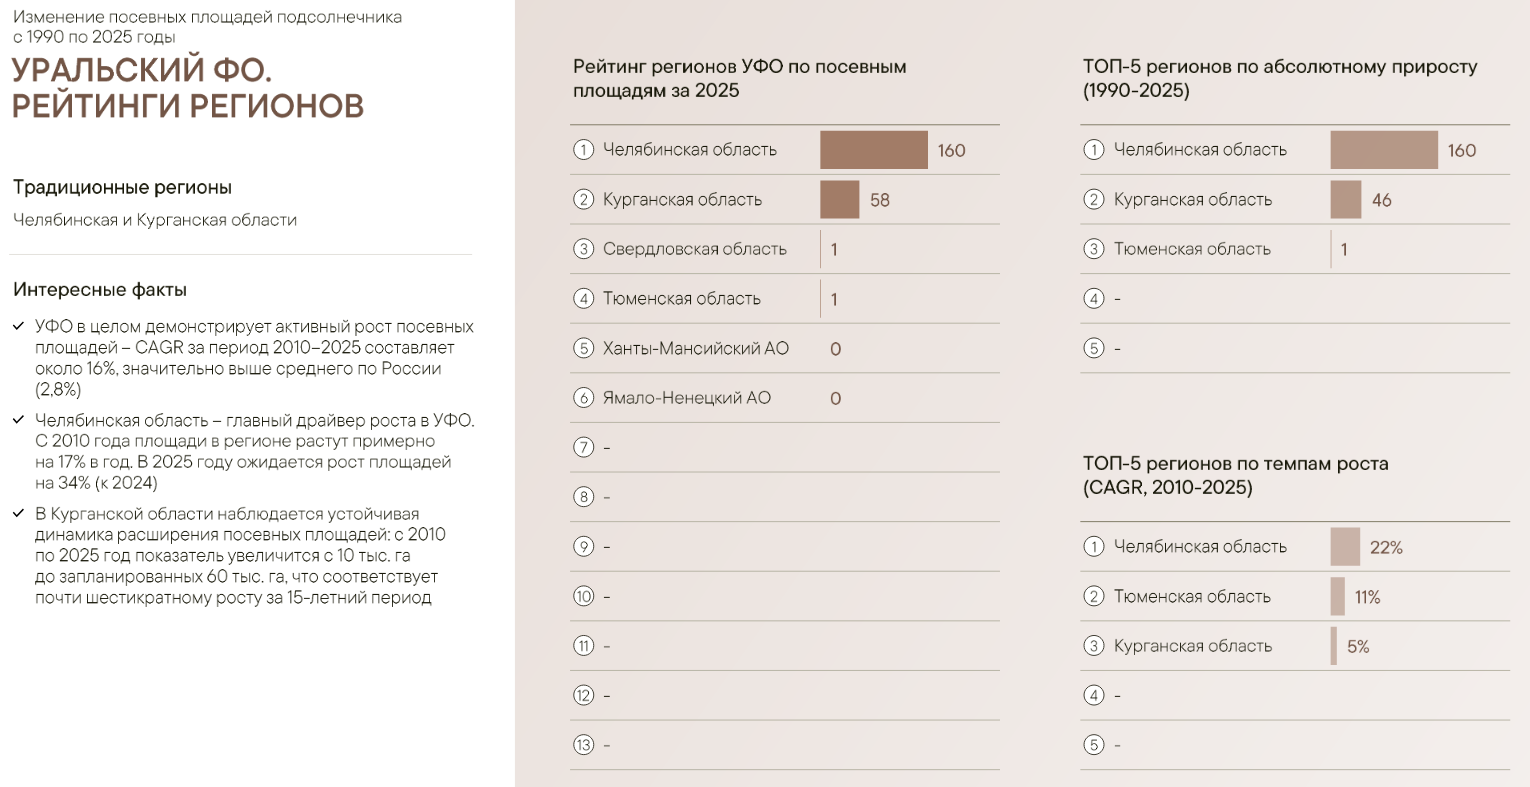Click the checkmark beside Челябинская область driver fact

(x=19, y=420)
